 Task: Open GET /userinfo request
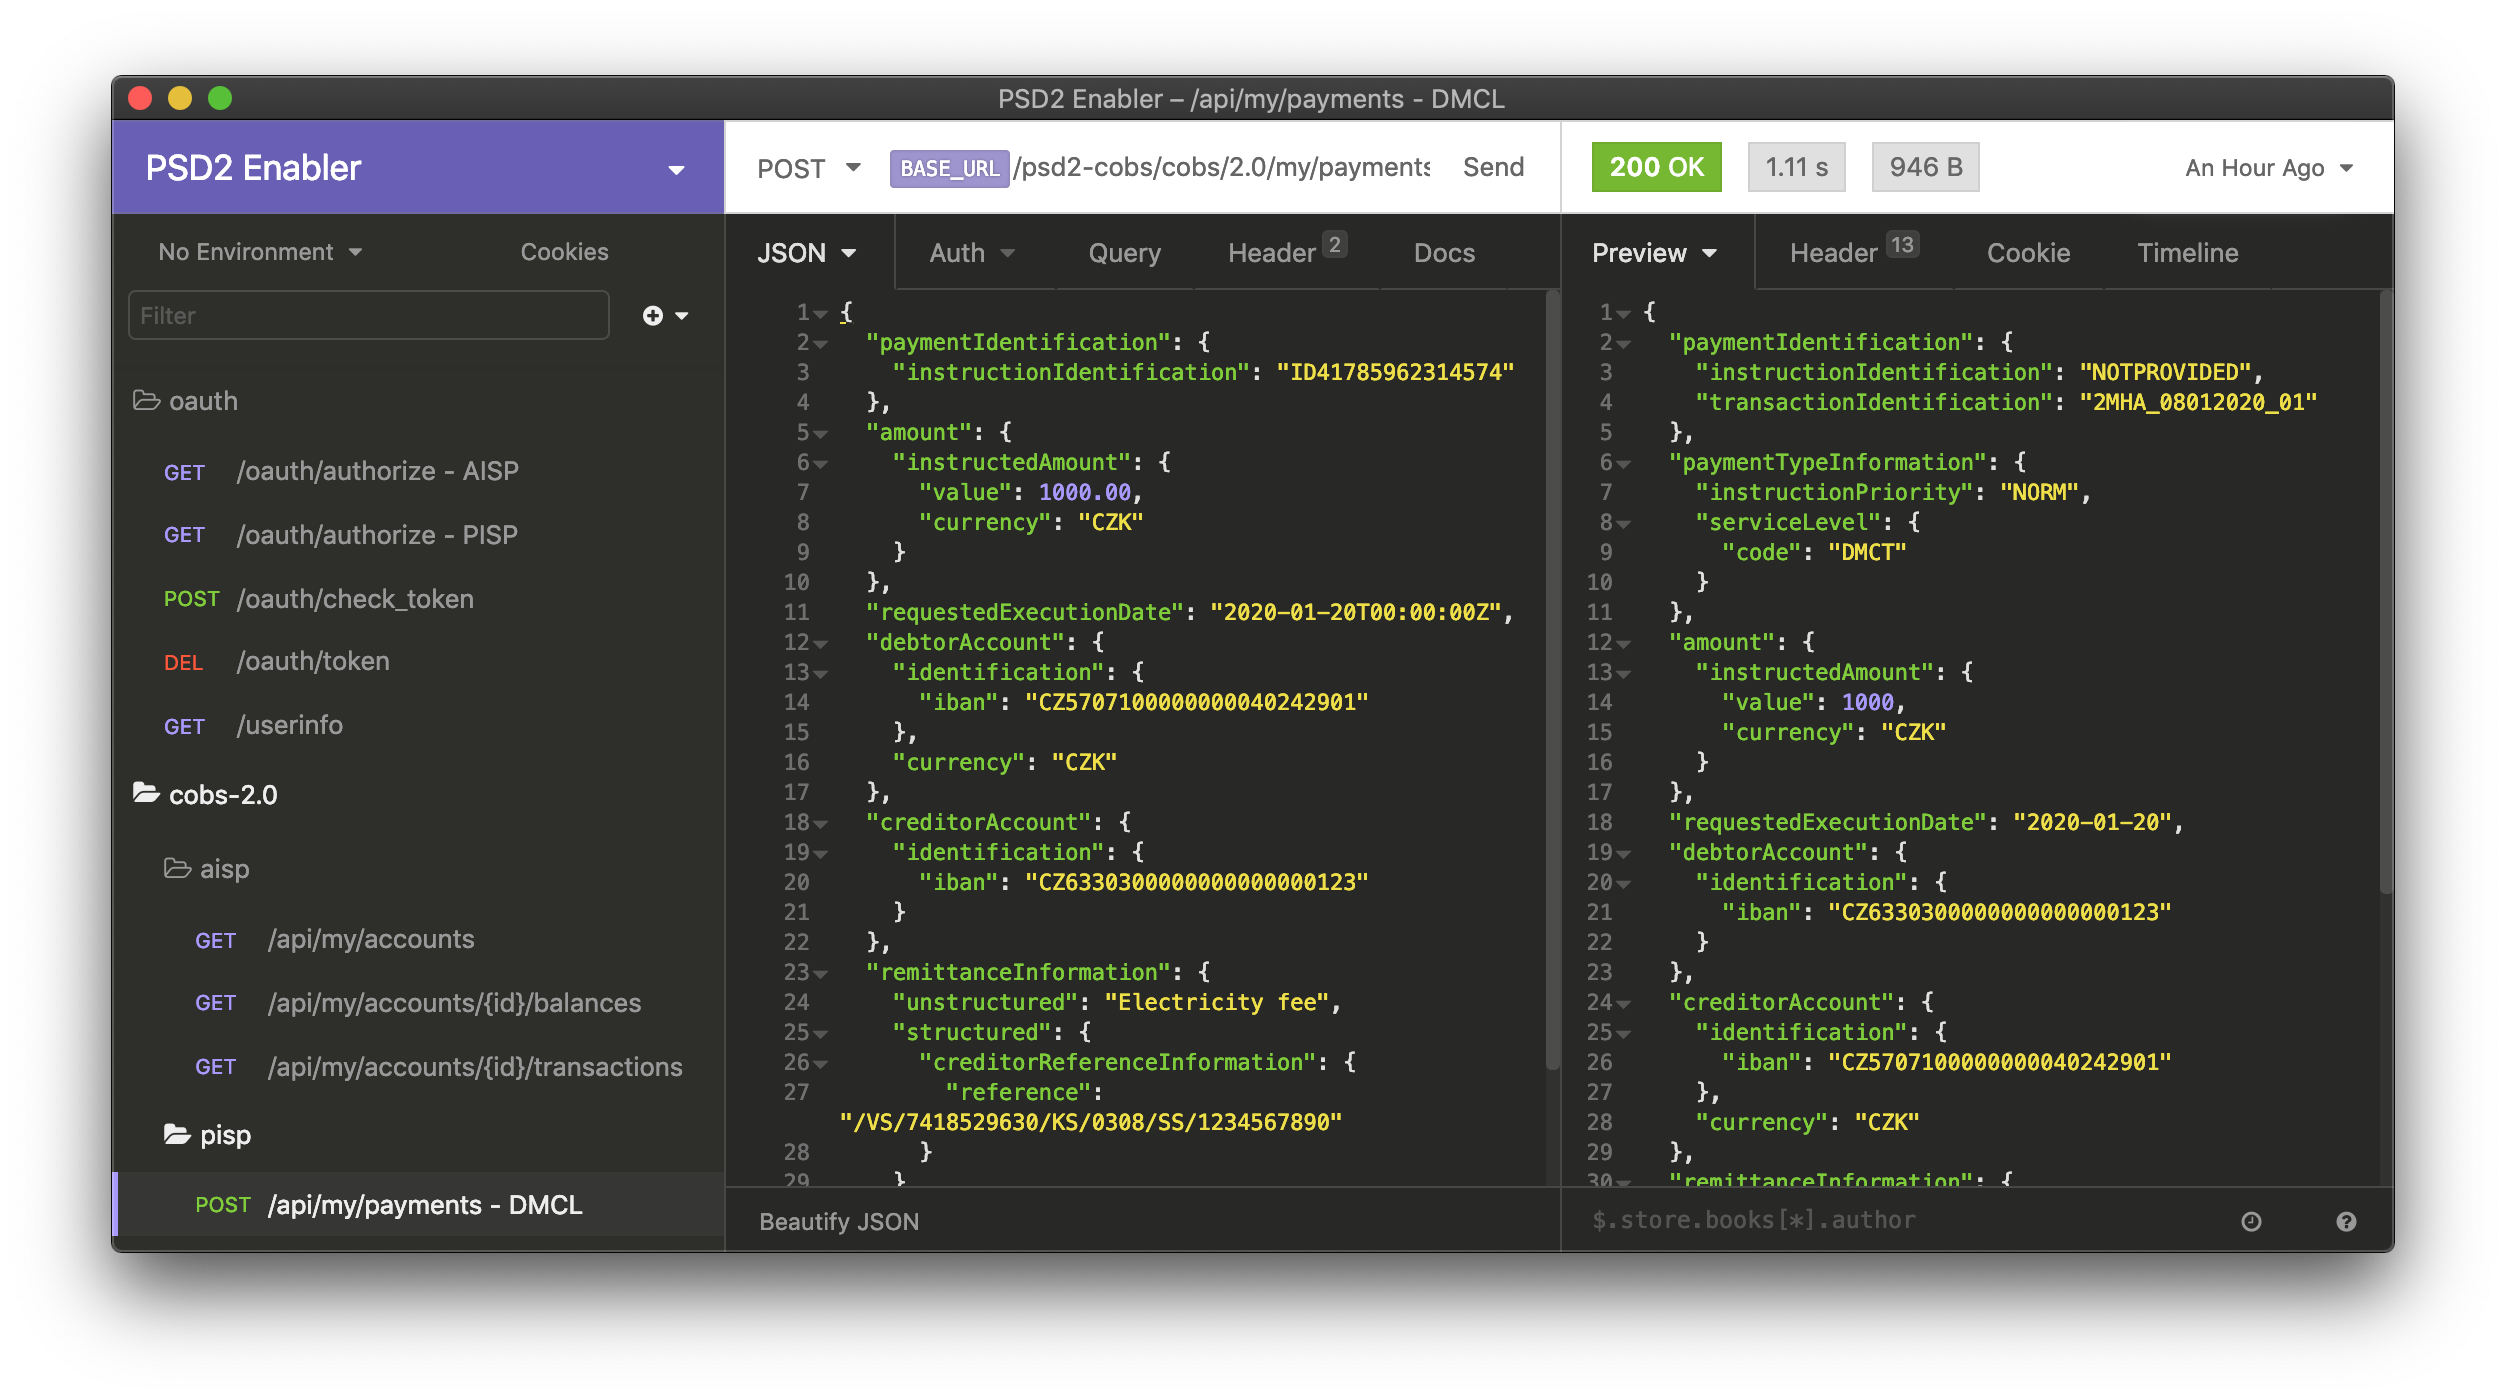tap(418, 725)
